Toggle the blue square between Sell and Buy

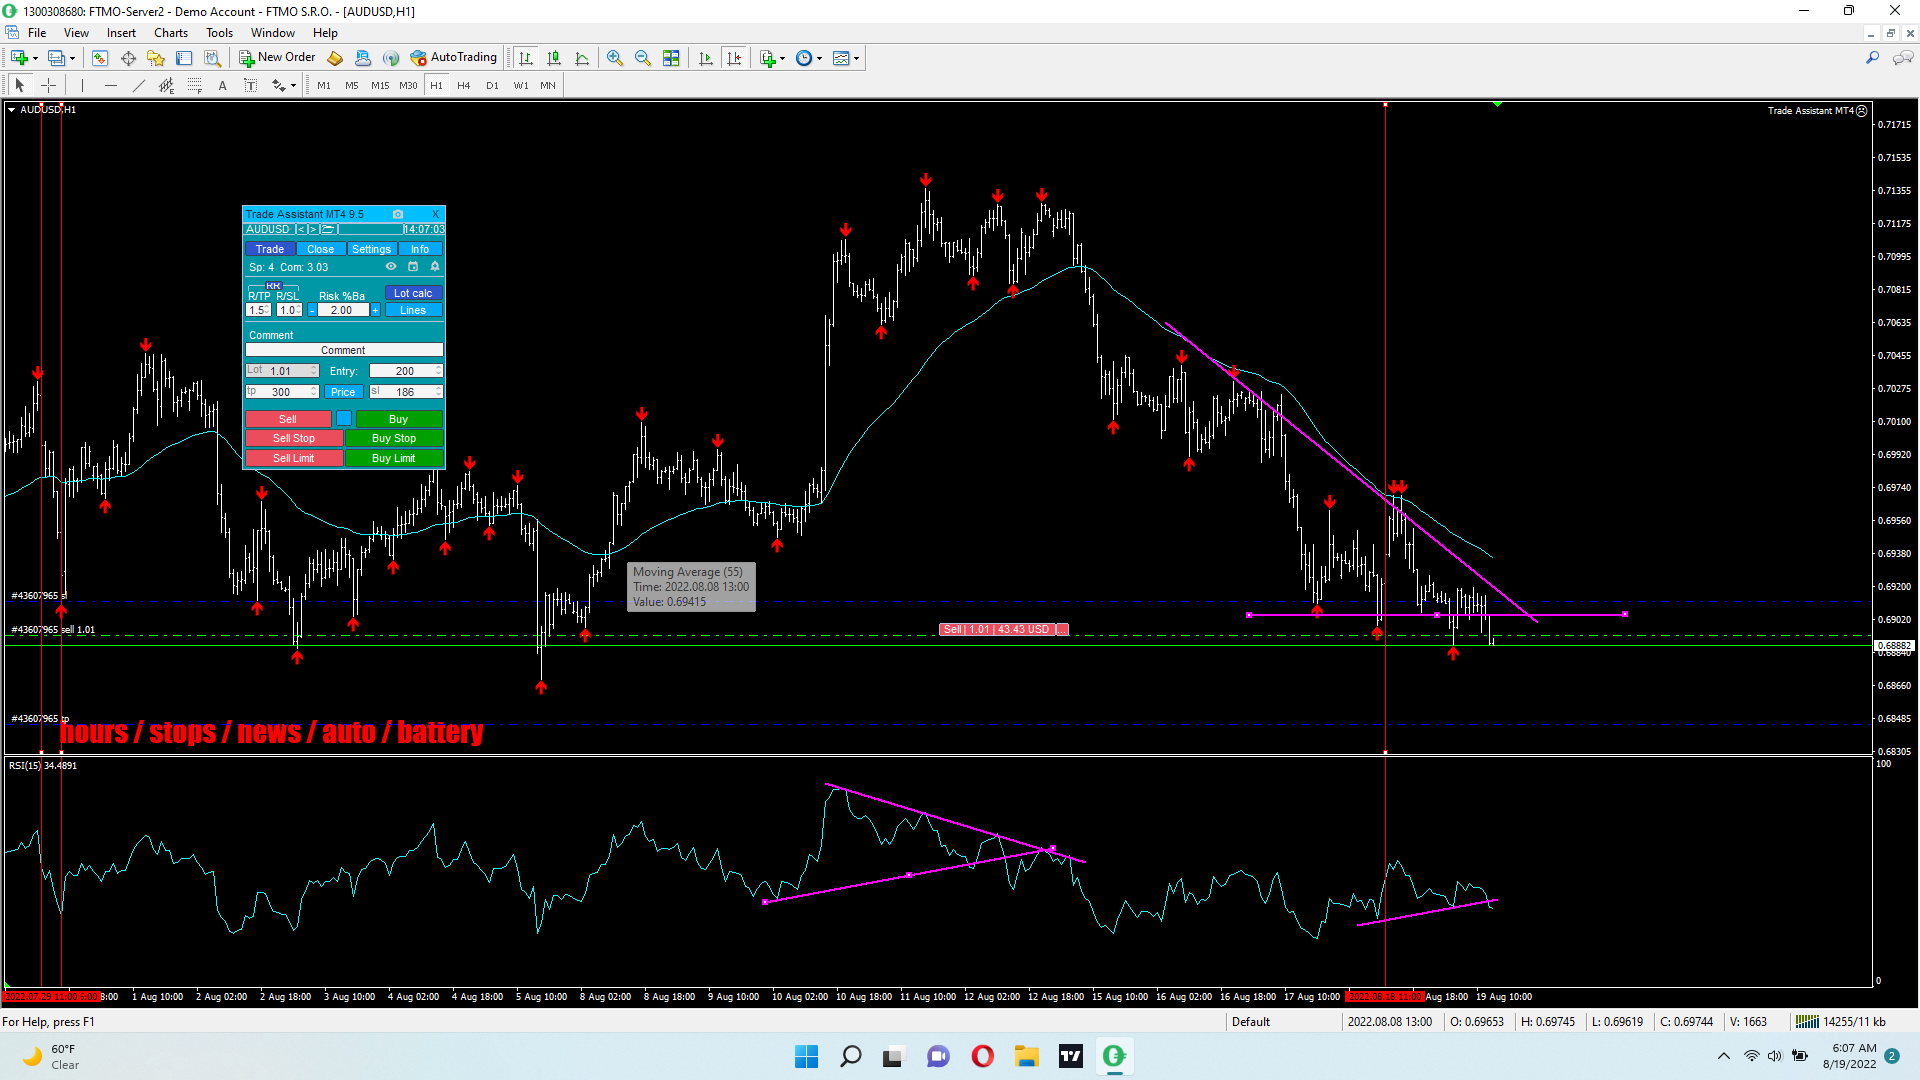[x=344, y=419]
